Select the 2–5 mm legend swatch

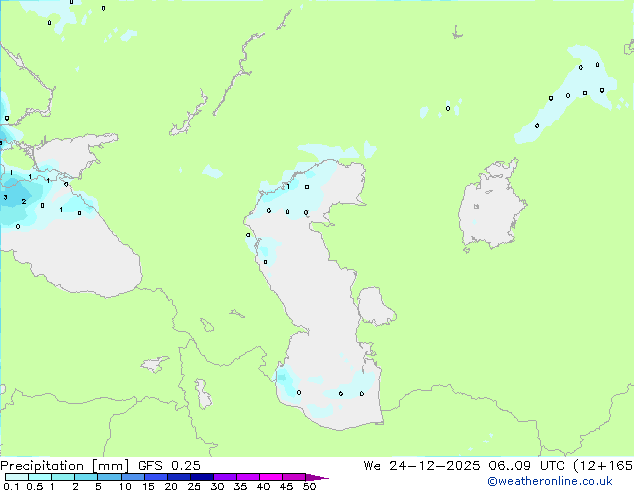point(86,477)
